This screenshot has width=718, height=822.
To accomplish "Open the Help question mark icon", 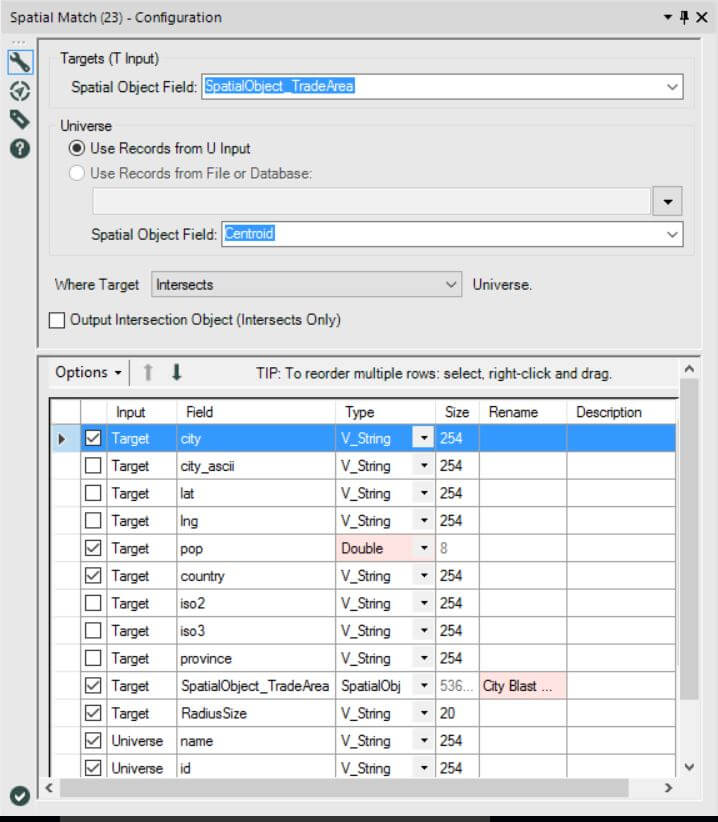I will (20, 149).
